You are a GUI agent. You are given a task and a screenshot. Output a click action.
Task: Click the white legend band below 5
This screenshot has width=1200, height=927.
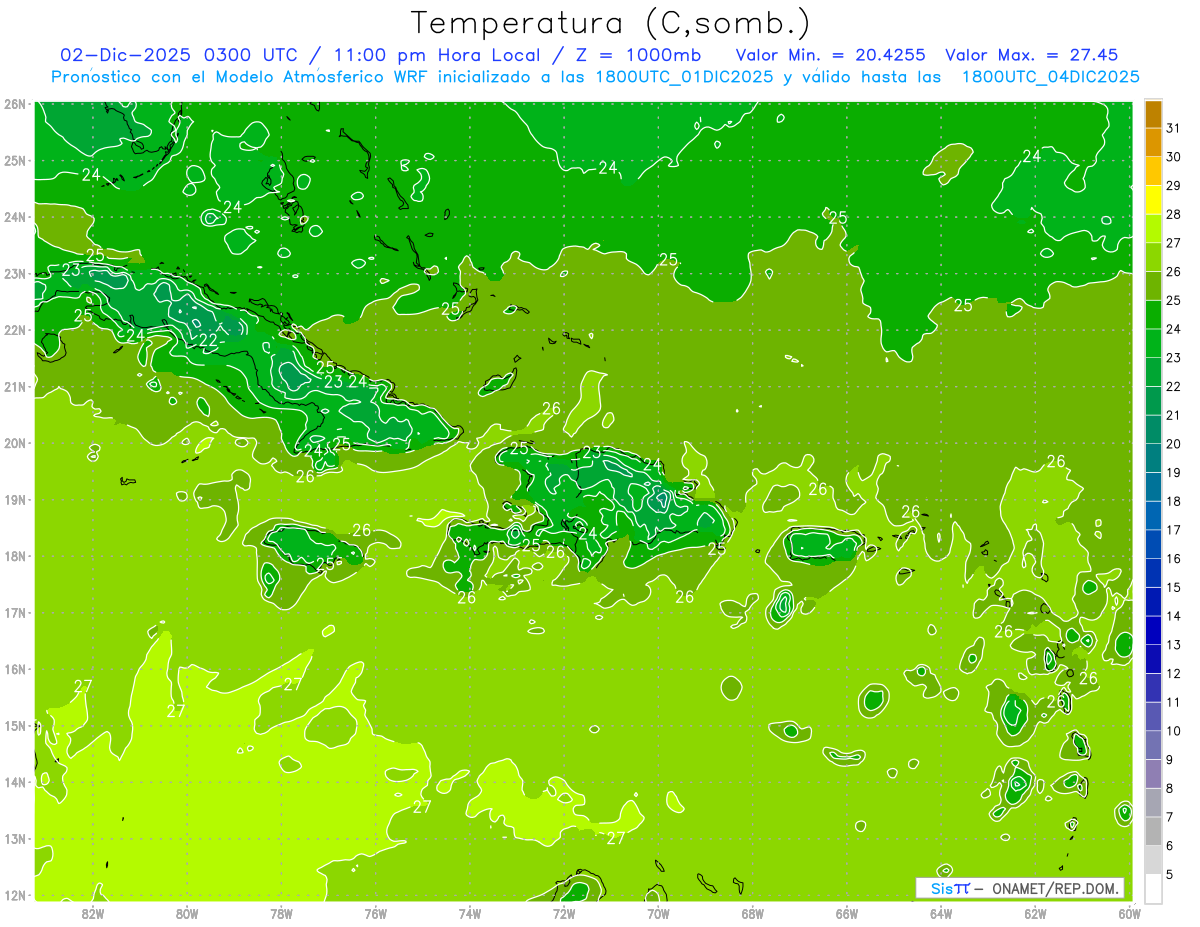1153,888
